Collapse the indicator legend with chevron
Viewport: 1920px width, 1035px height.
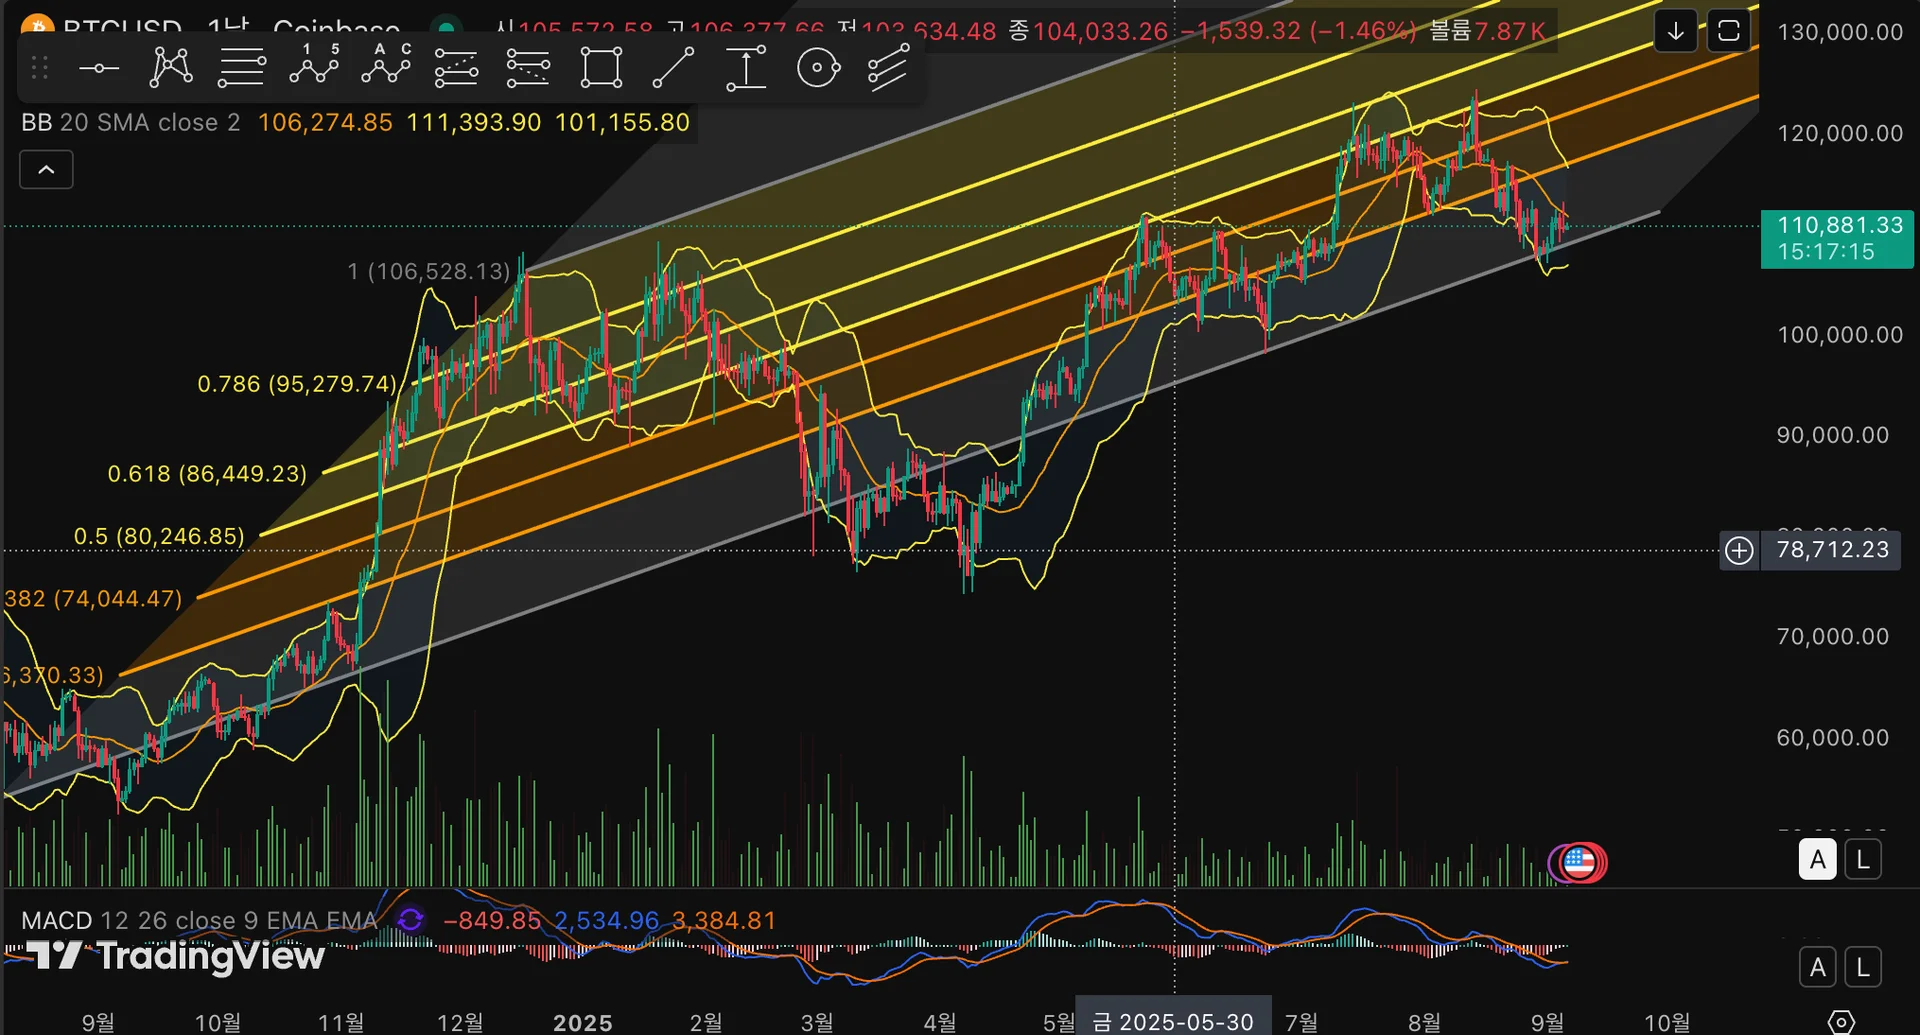point(46,170)
